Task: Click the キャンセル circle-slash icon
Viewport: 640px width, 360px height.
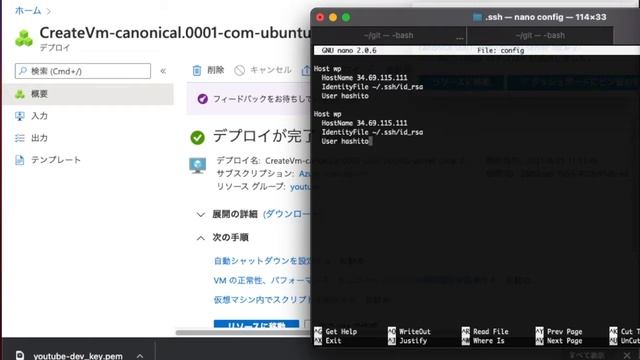Action: point(240,71)
